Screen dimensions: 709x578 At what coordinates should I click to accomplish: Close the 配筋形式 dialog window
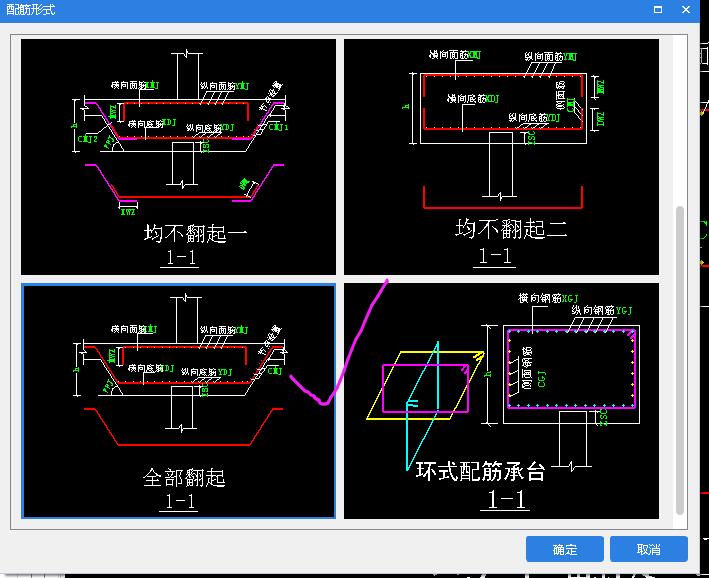tap(686, 9)
